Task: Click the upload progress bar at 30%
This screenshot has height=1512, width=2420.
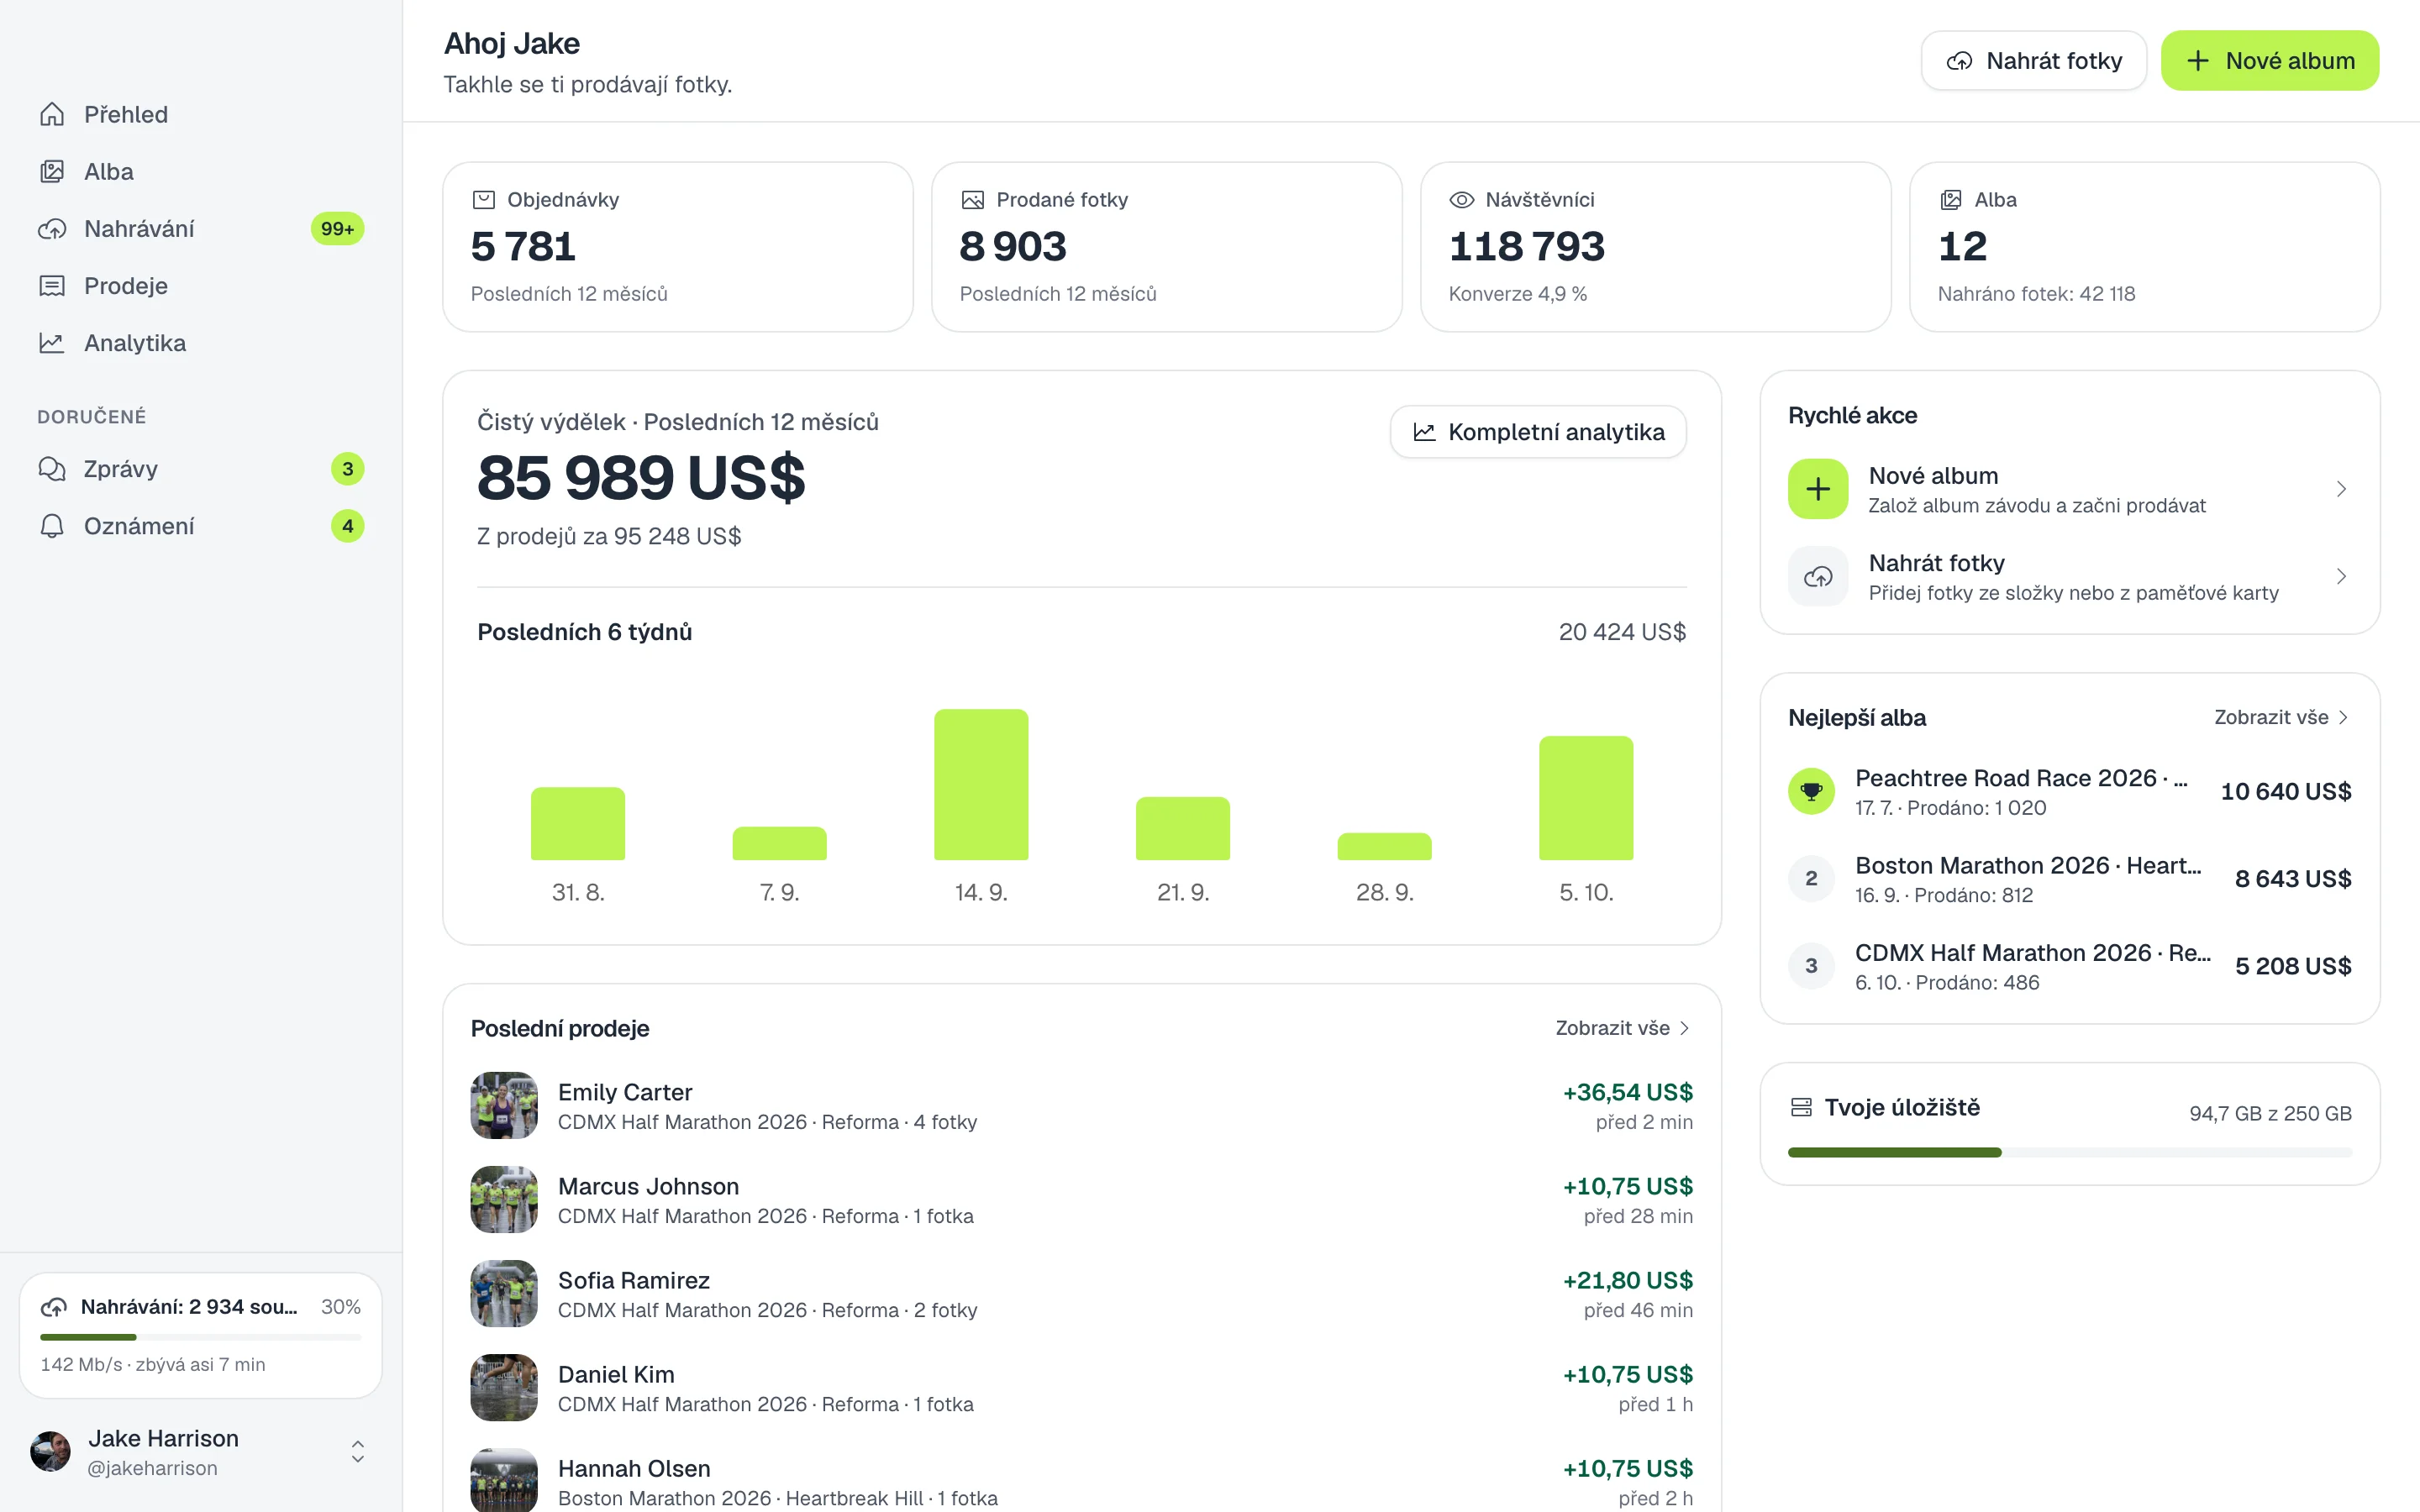Action: point(201,1337)
